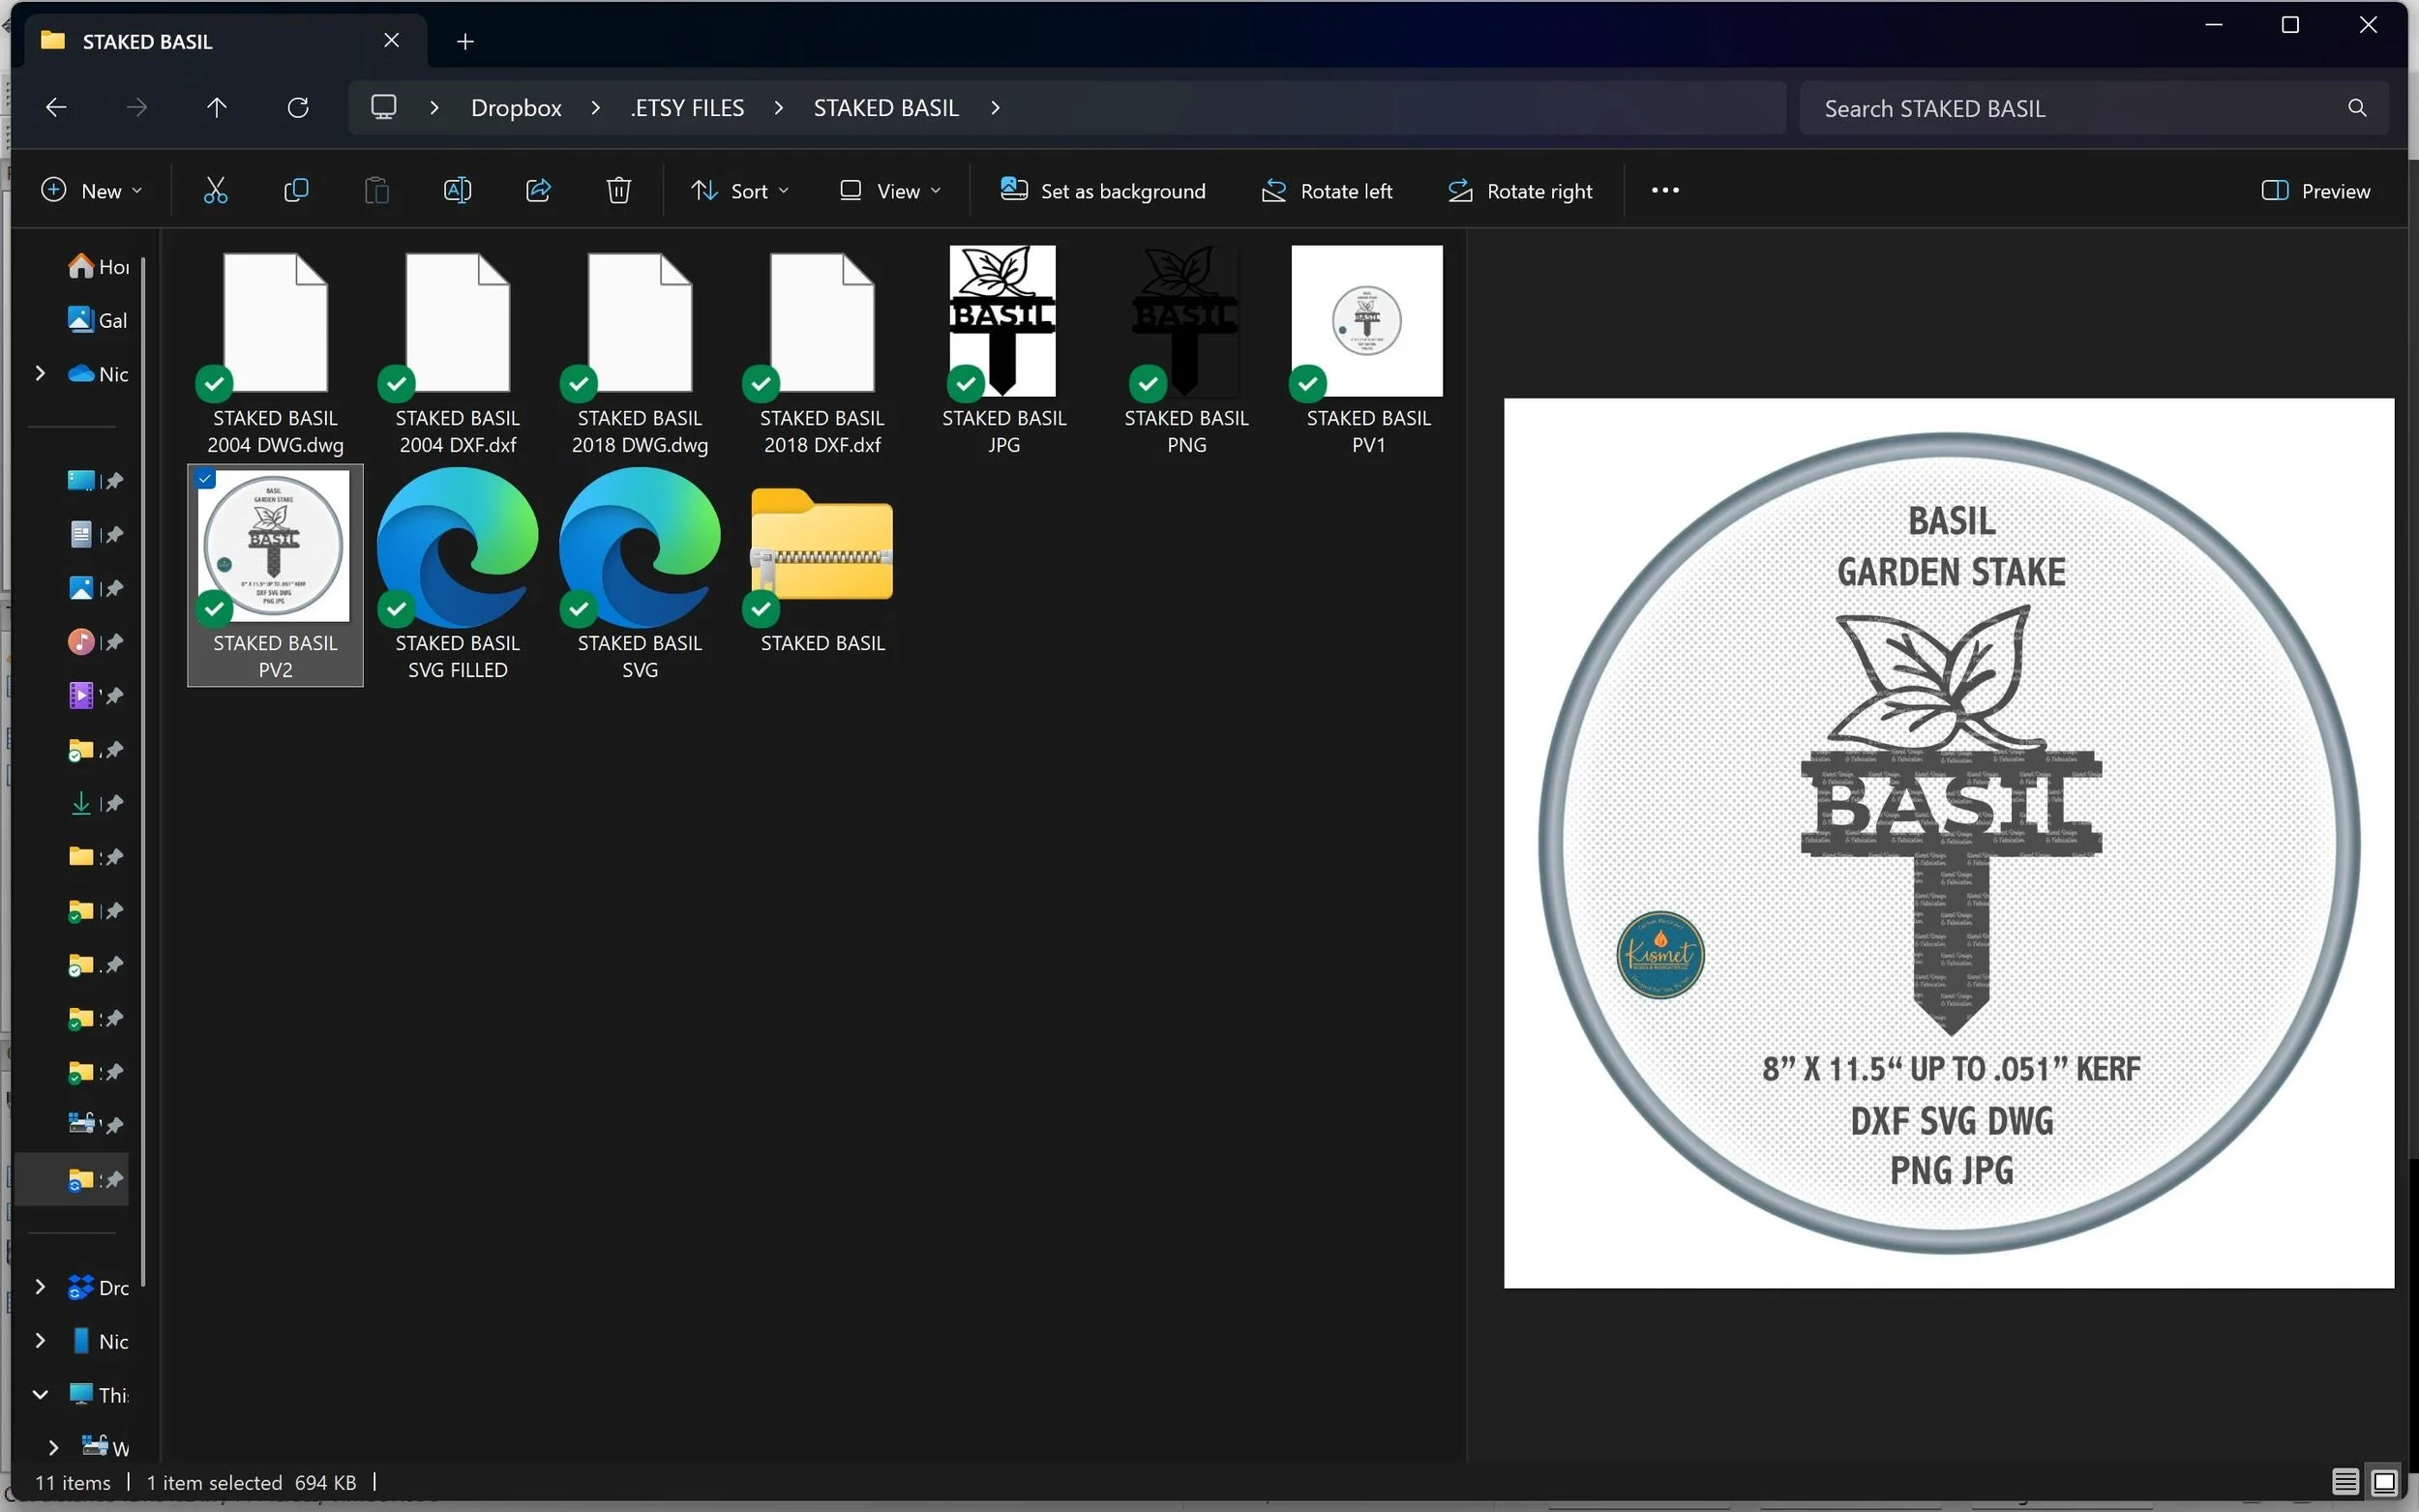
Task: Navigate back with the left arrow
Action: (x=56, y=107)
